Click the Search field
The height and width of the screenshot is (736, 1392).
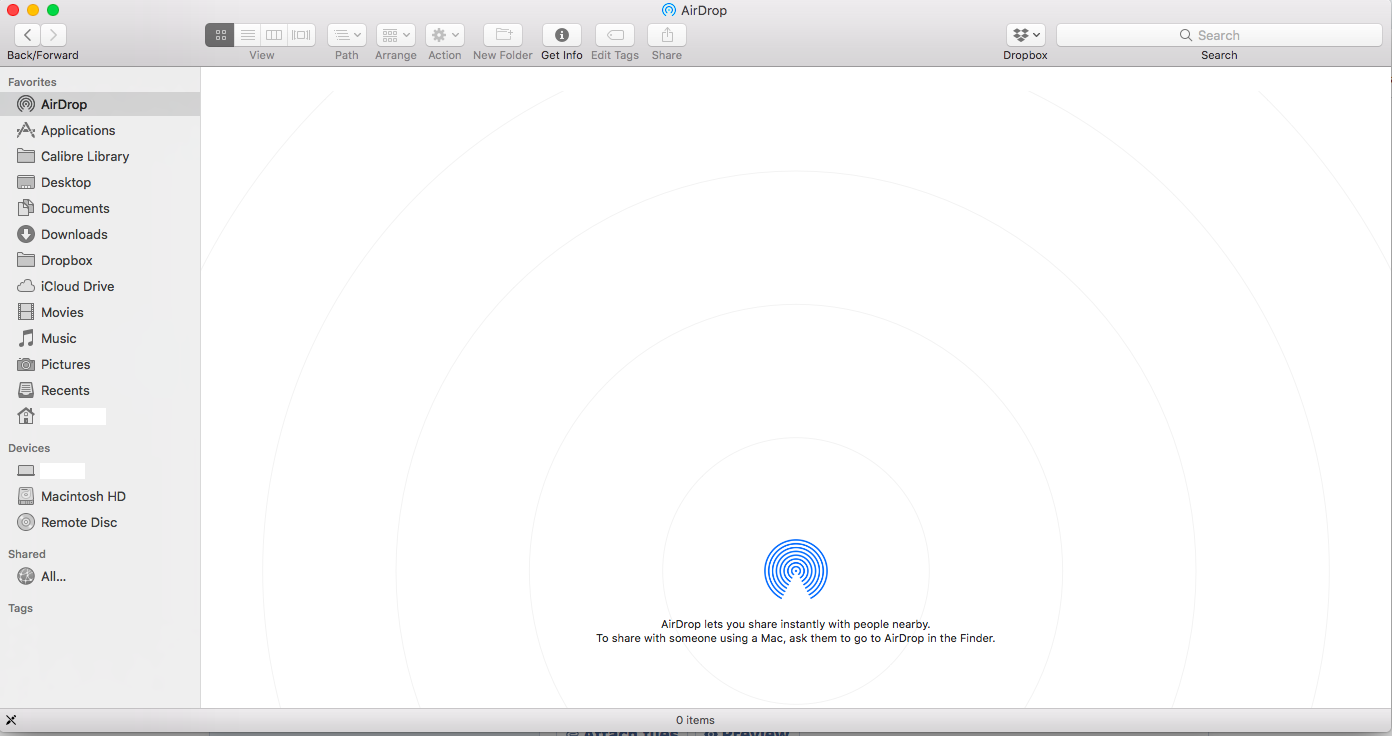tap(1219, 35)
